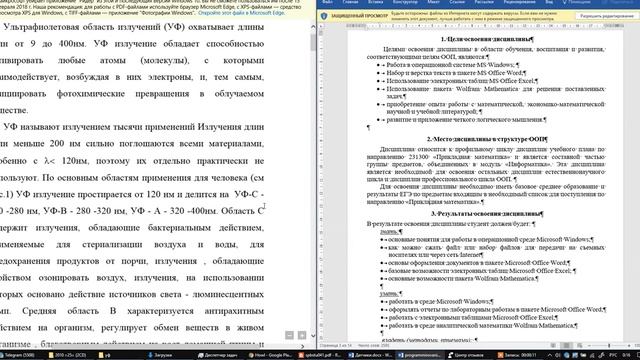
Task: Switch to Датчики.docx Word taskbar button
Action: [370, 355]
